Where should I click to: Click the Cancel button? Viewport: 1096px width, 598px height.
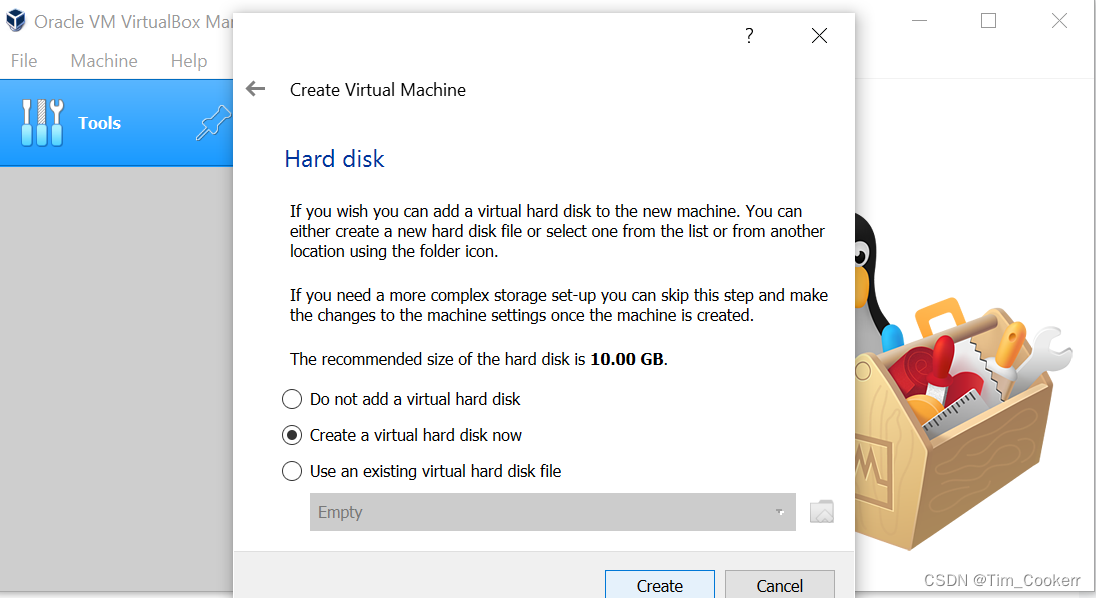point(779,585)
